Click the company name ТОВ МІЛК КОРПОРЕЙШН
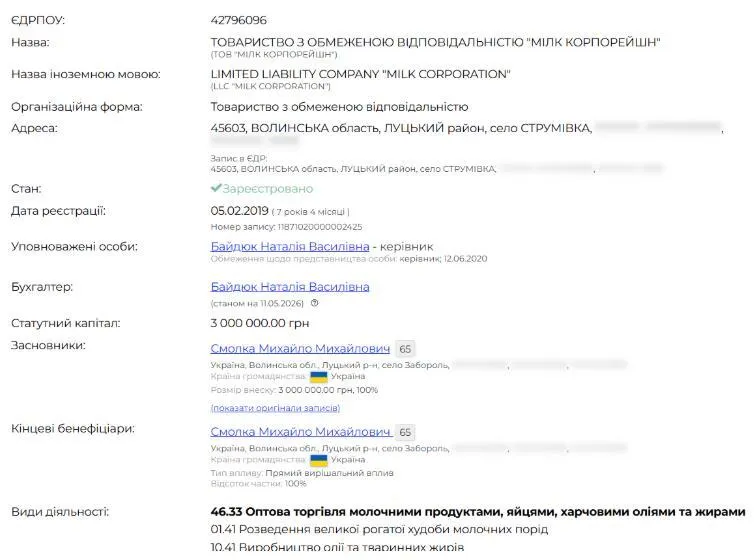 pos(435,42)
